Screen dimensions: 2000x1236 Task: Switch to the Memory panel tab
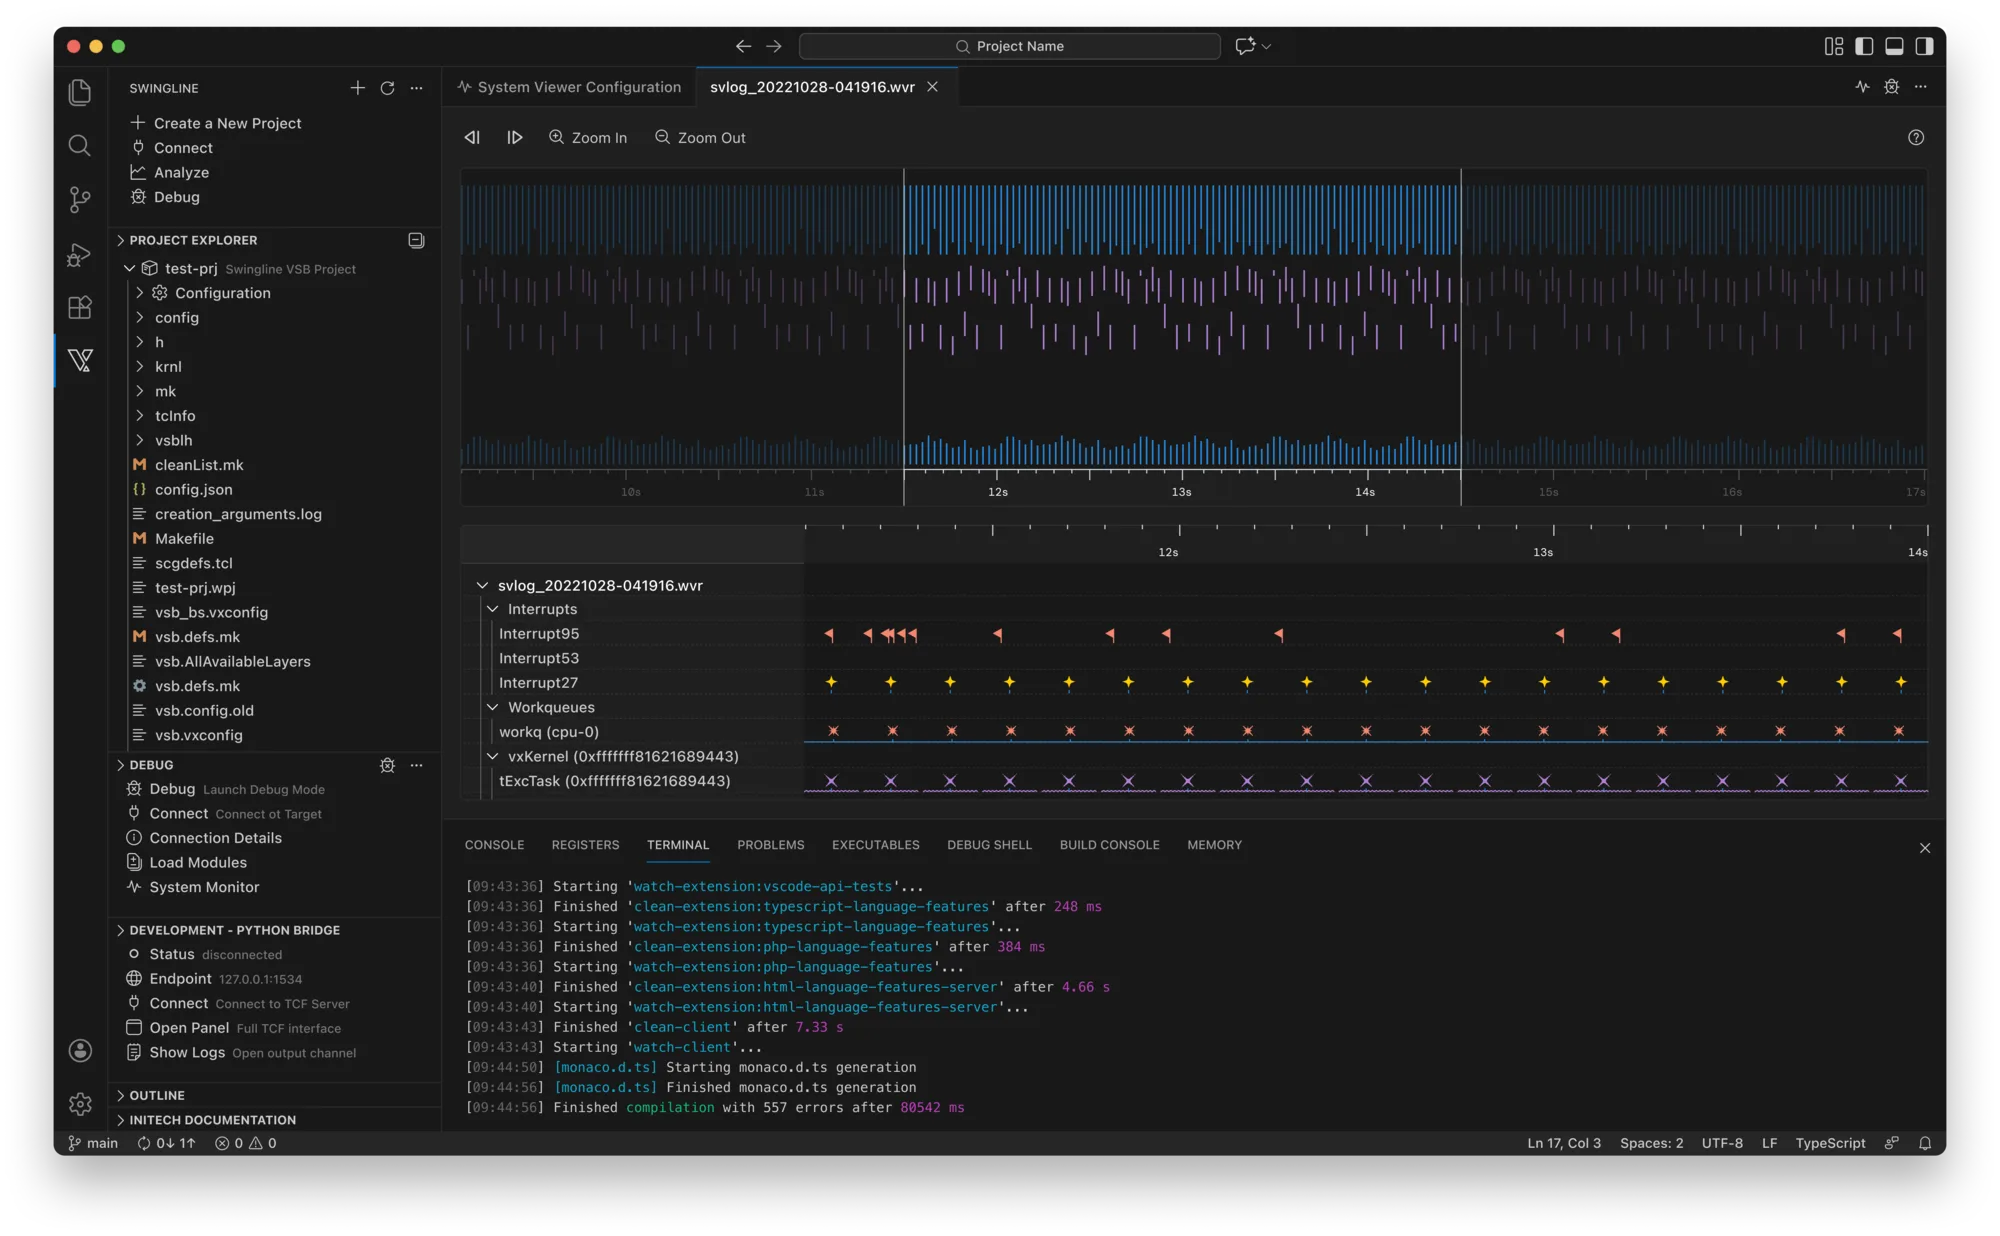pyautogui.click(x=1214, y=845)
